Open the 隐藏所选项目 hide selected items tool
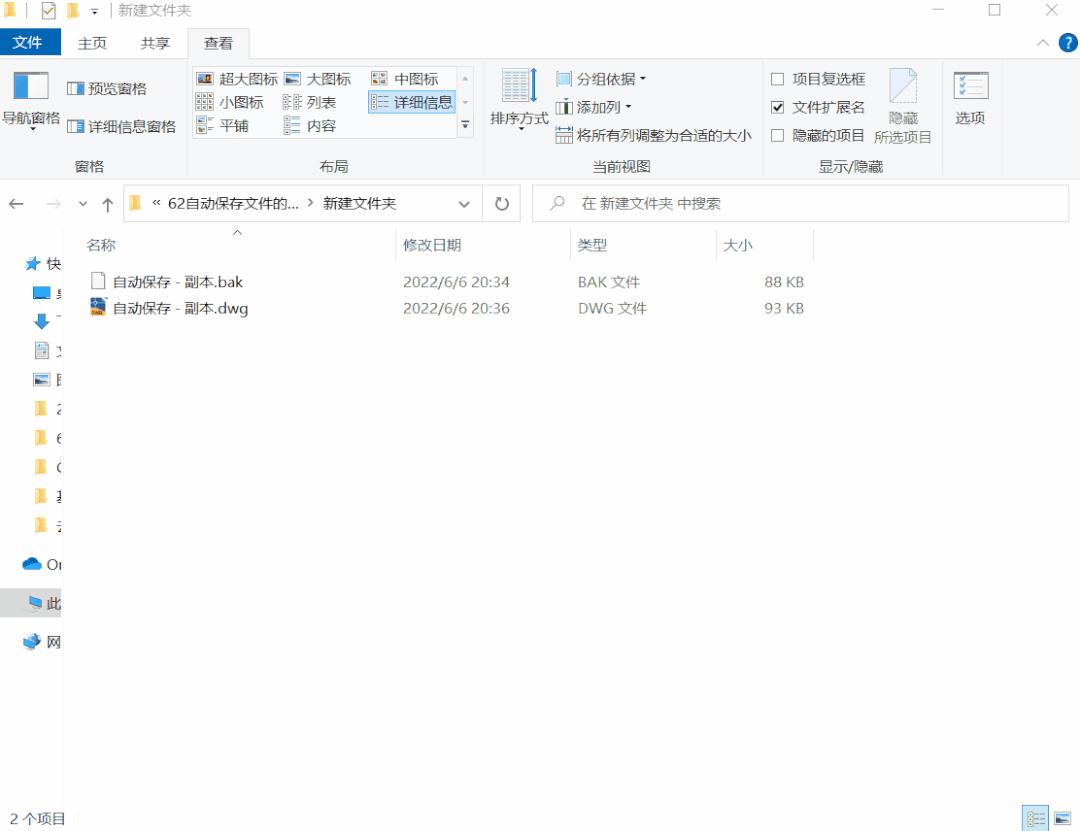1080x831 pixels. pos(903,105)
